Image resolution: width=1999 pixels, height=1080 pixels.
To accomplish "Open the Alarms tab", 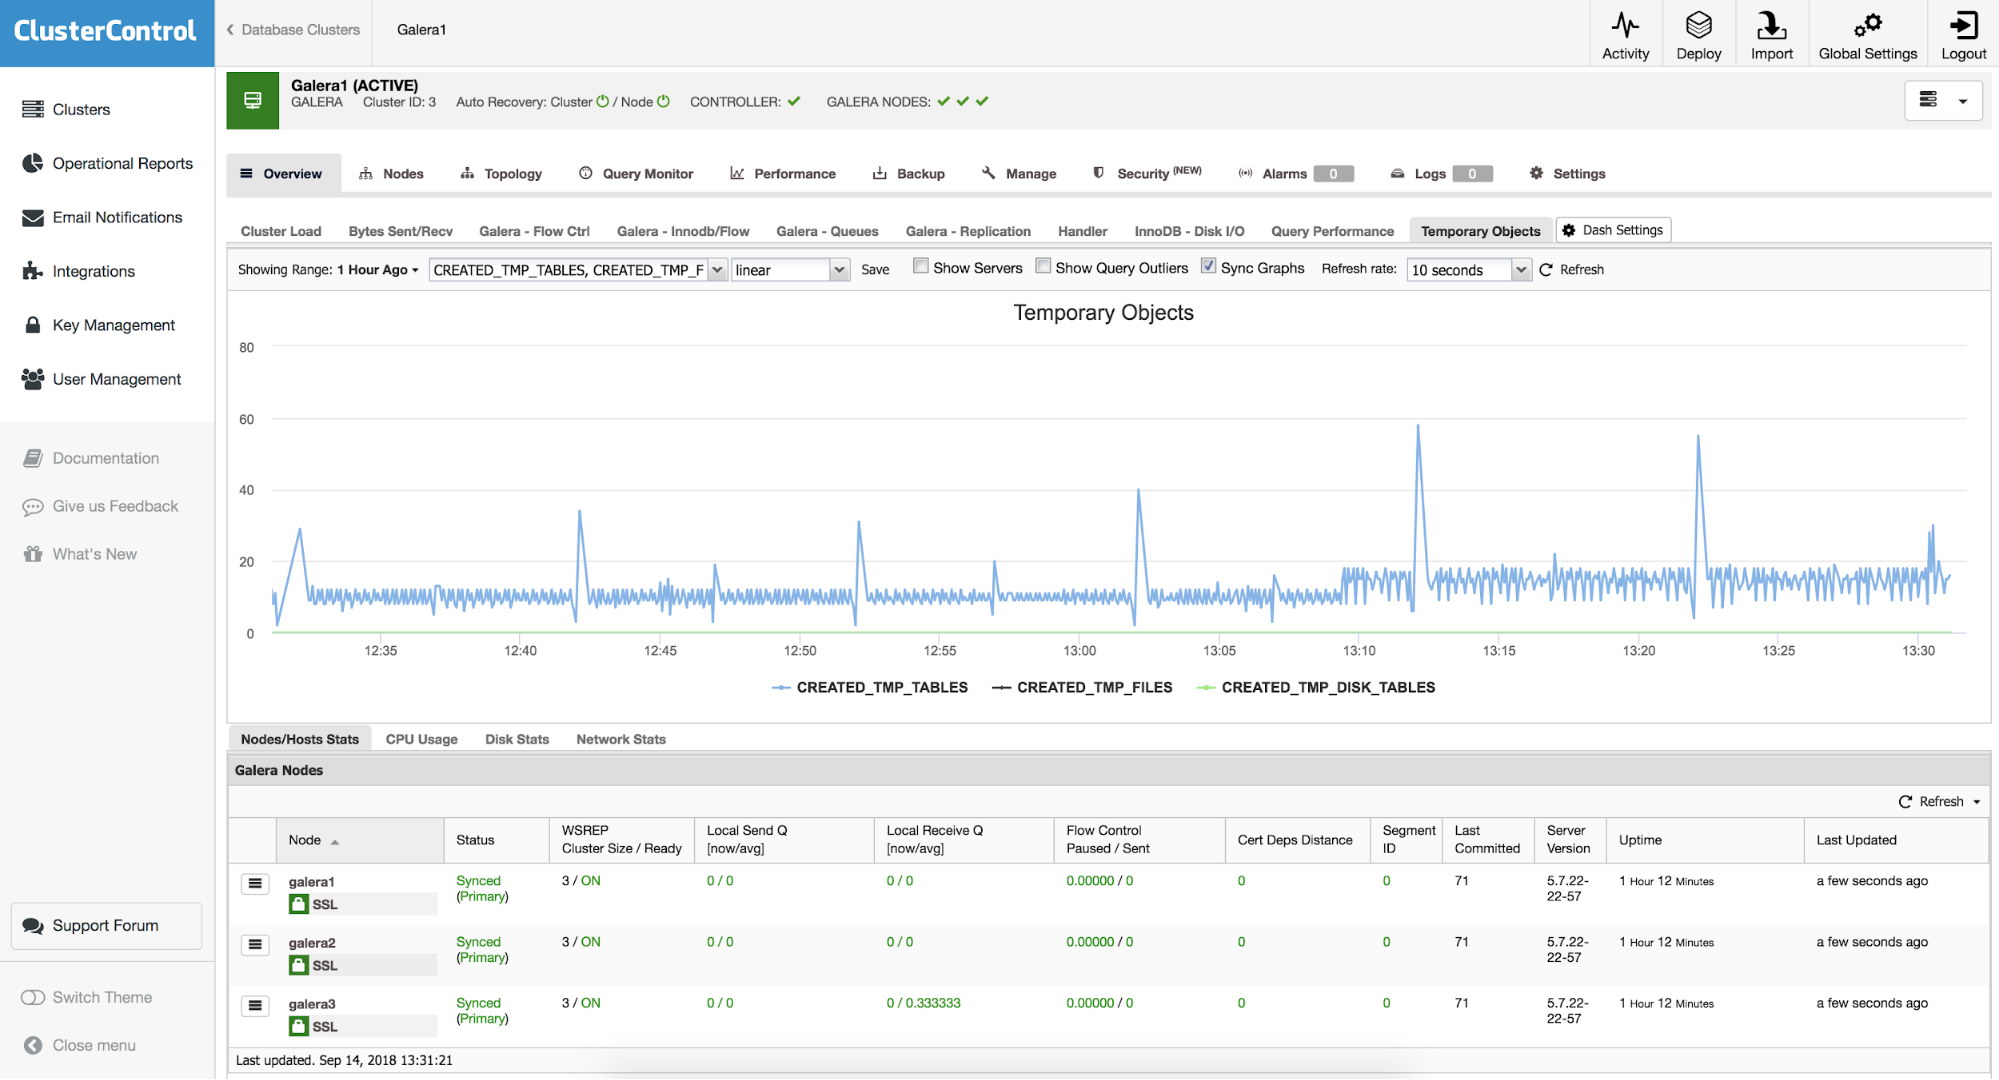I will 1295,173.
